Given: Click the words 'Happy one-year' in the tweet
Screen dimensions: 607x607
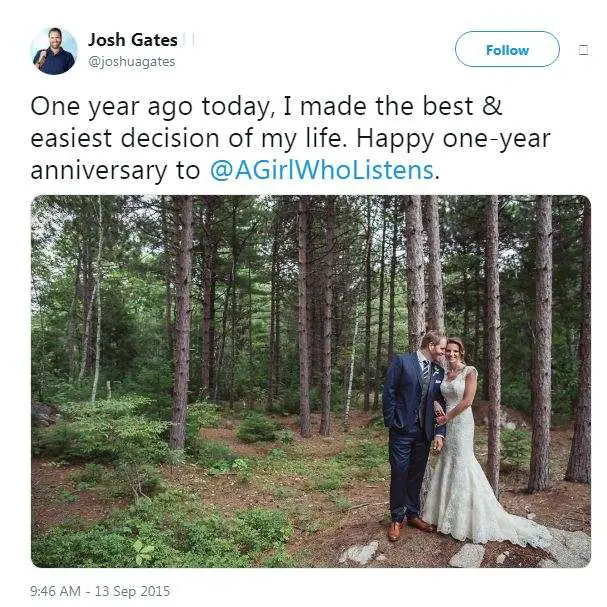Looking at the screenshot, I should pyautogui.click(x=453, y=139).
